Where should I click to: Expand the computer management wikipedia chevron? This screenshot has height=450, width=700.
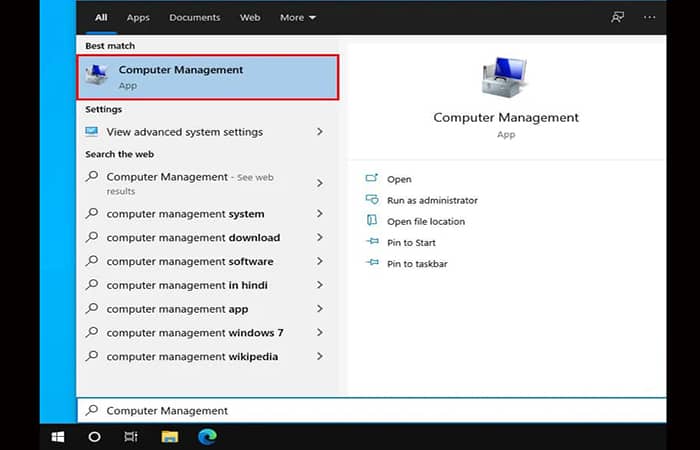pos(320,356)
